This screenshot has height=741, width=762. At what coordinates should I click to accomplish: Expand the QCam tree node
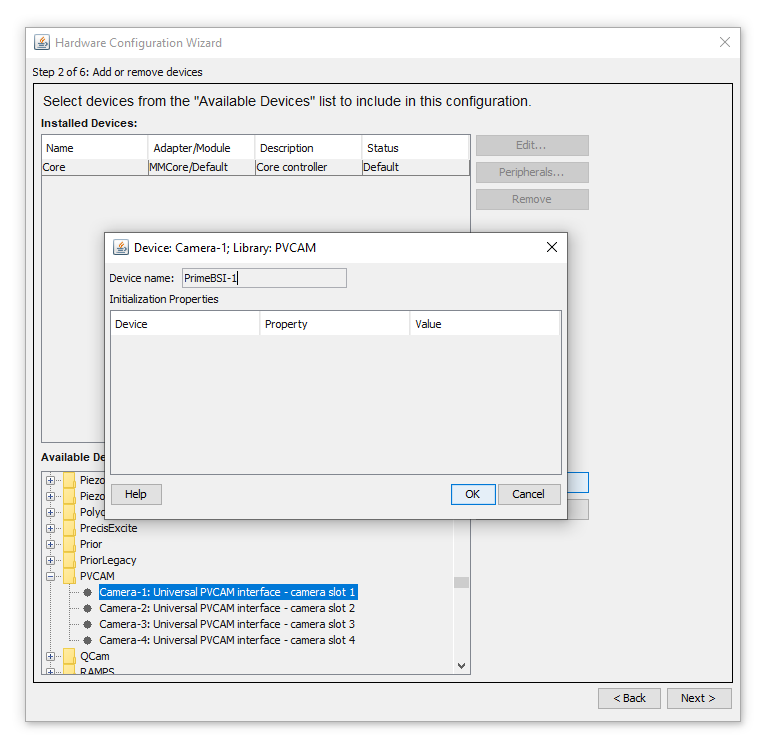click(x=50, y=657)
